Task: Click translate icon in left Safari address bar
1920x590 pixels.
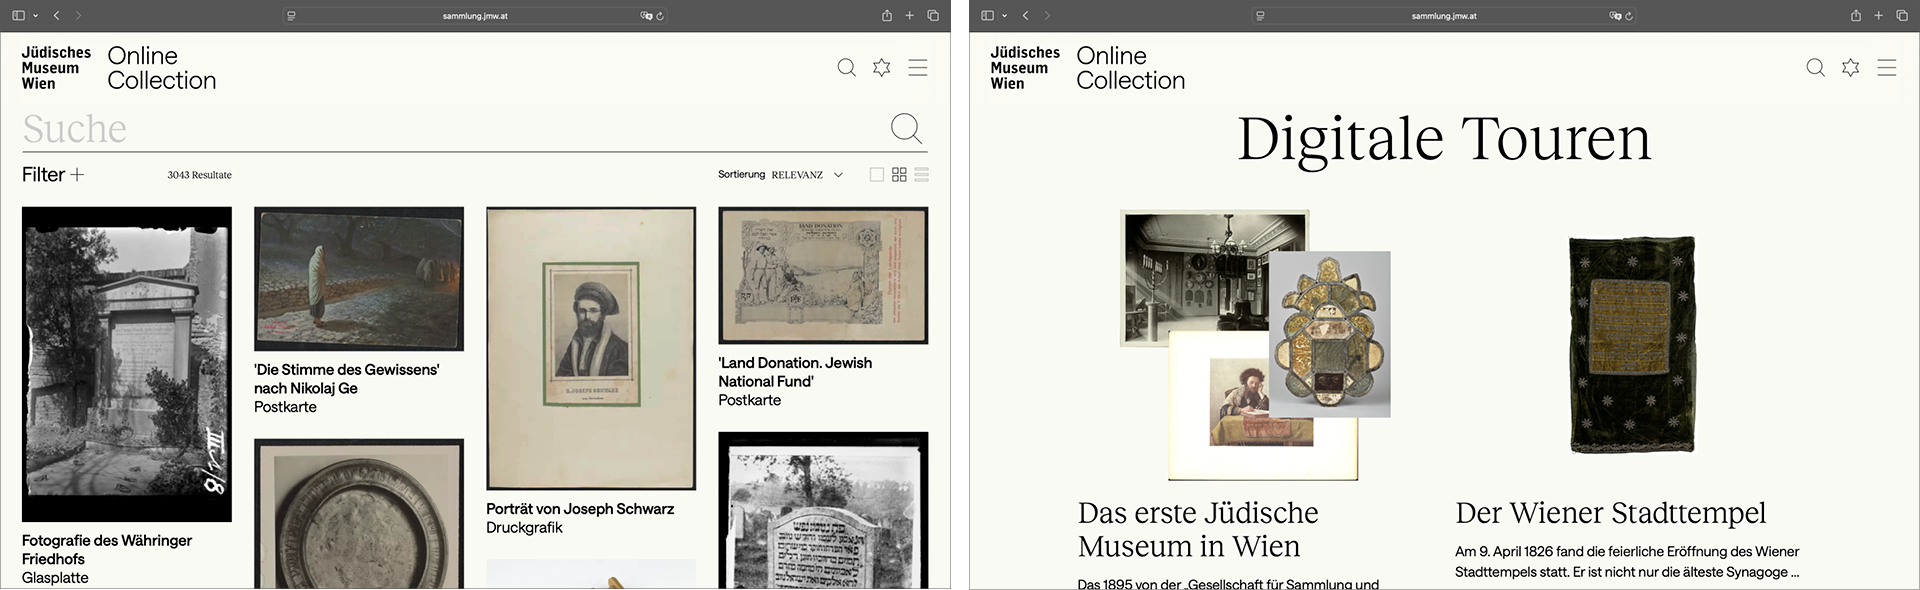Action: 646,15
